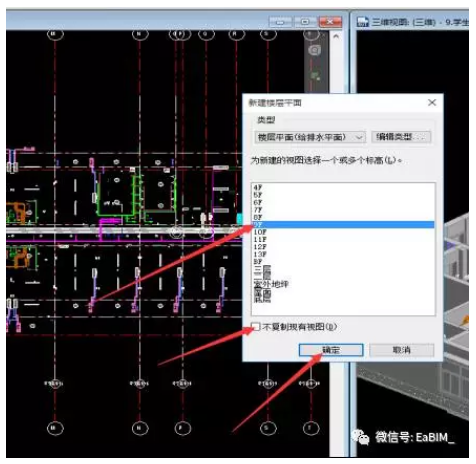Select level 7F in the list
Image resolution: width=476 pixels, height=464 pixels.
tap(343, 210)
